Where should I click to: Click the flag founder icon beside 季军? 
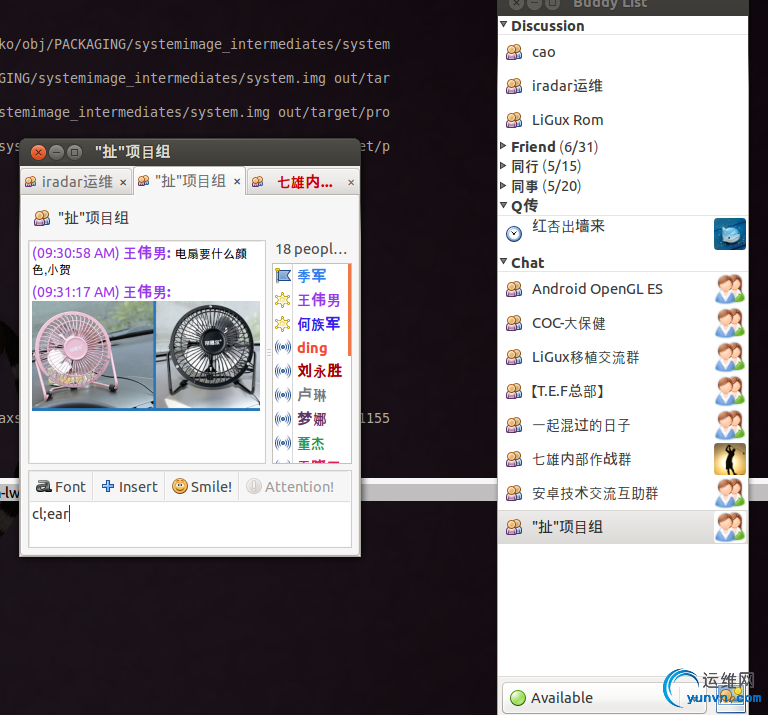click(x=283, y=276)
